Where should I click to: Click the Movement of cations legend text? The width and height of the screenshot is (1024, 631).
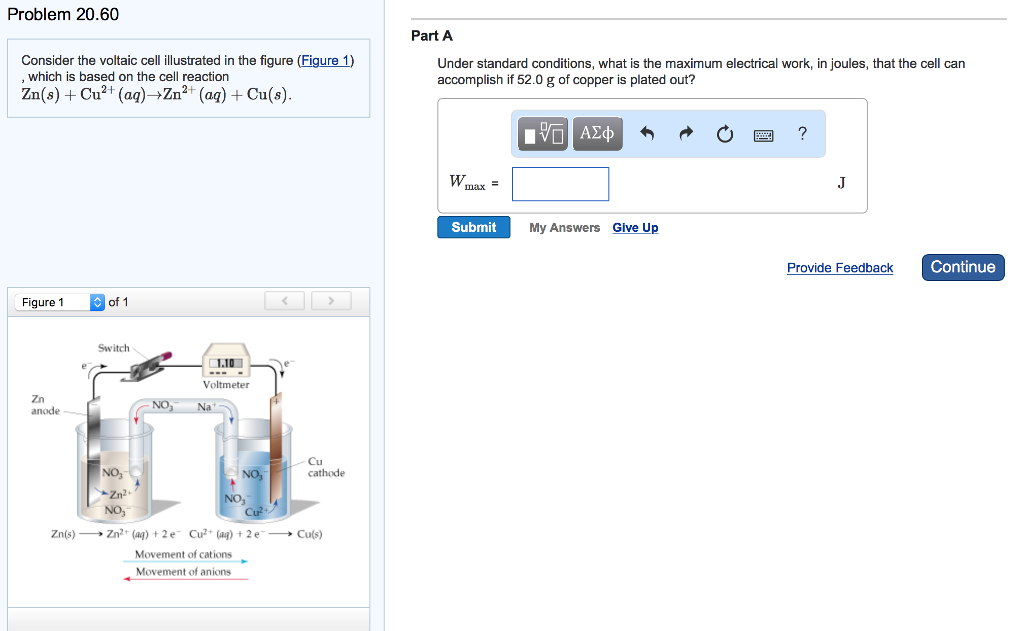pyautogui.click(x=184, y=554)
